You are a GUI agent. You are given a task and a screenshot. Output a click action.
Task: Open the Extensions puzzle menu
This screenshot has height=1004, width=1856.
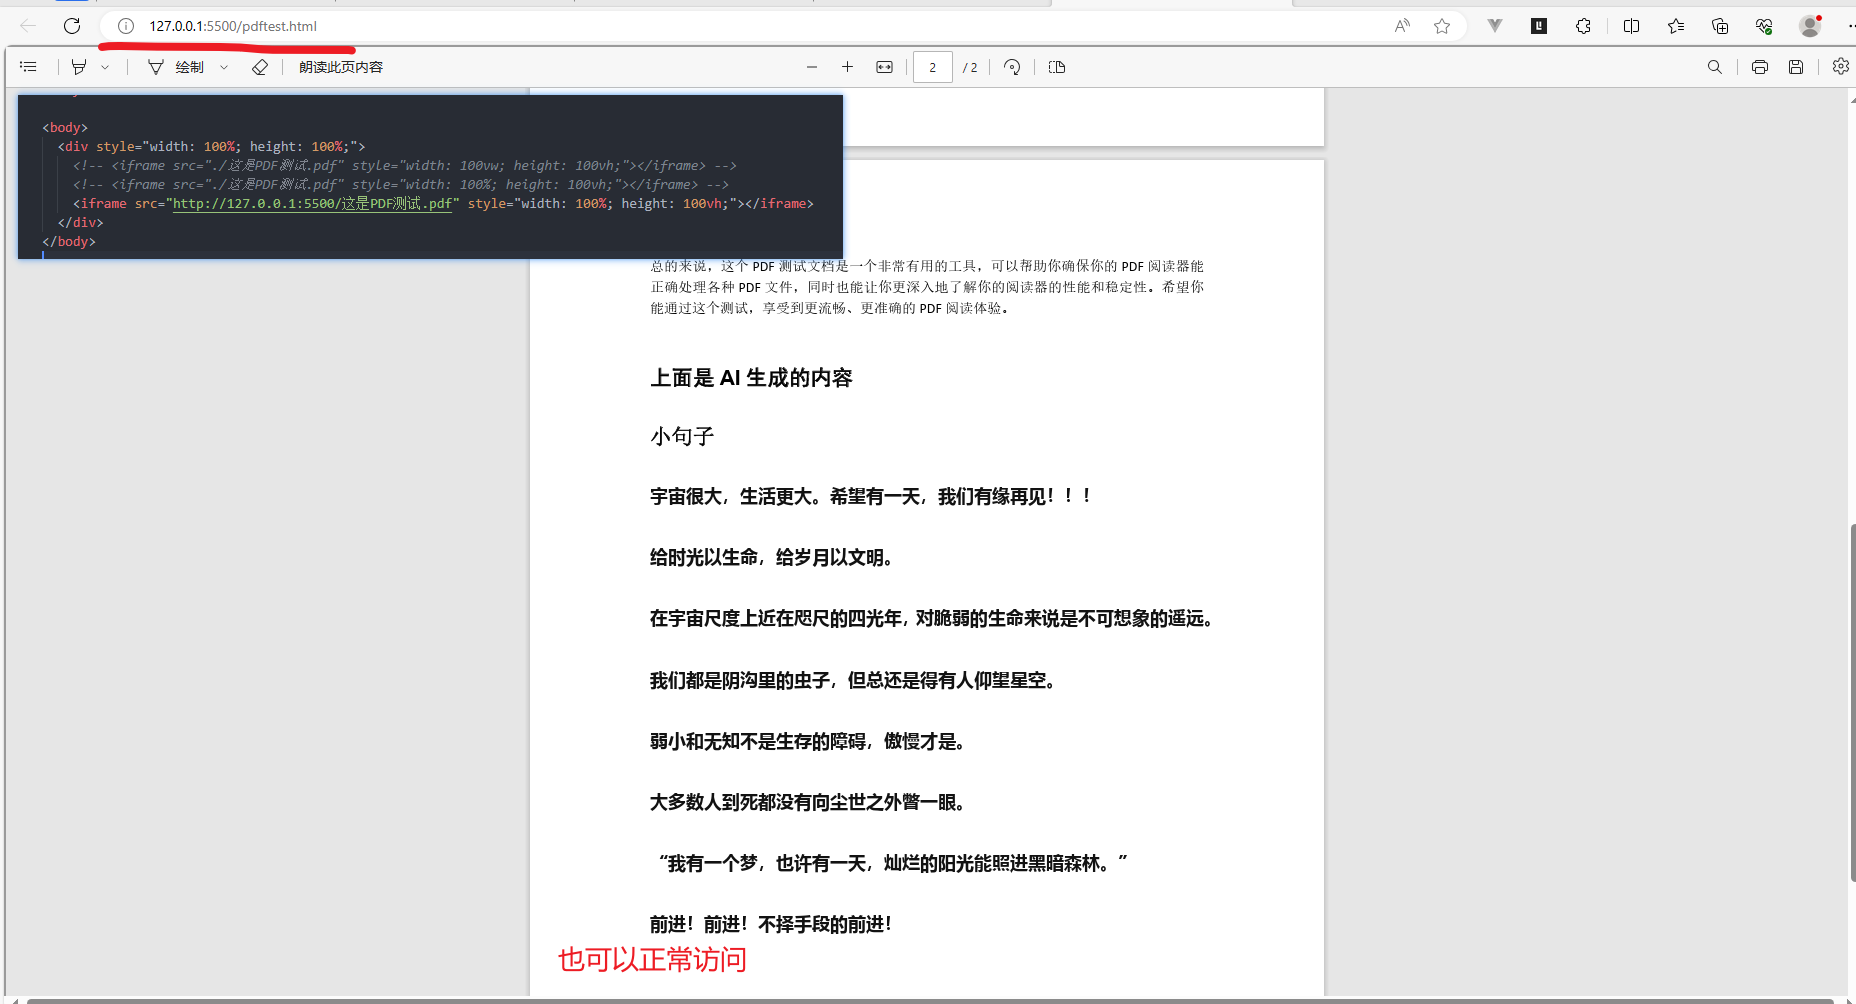click(x=1583, y=26)
